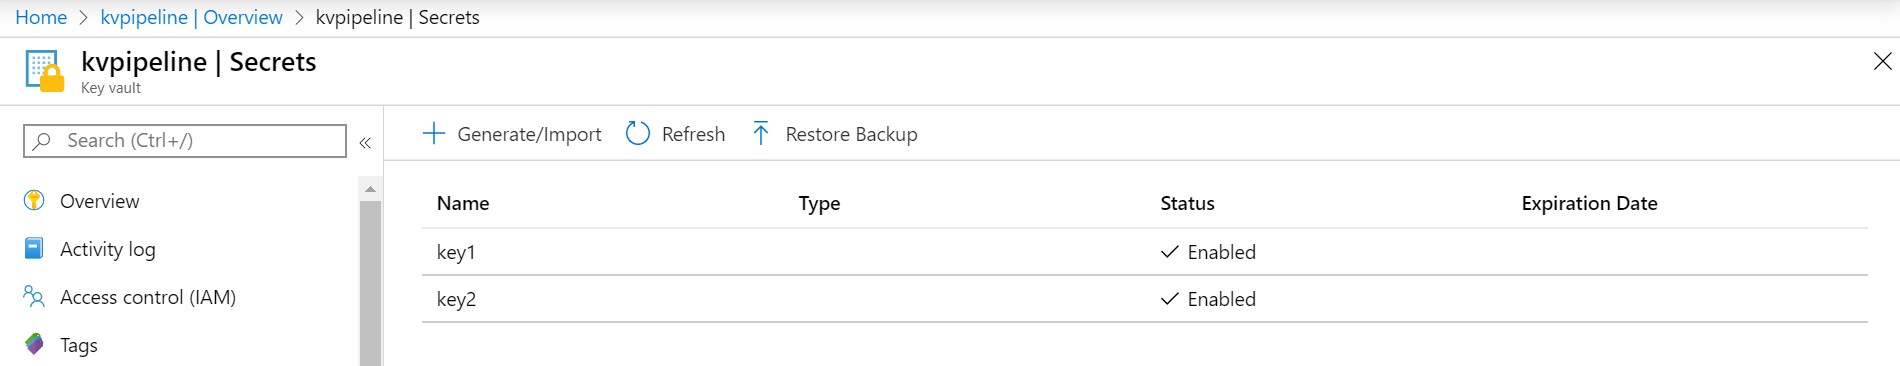Click the Search (Ctrl+/) input field
The width and height of the screenshot is (1900, 366).
pos(185,141)
